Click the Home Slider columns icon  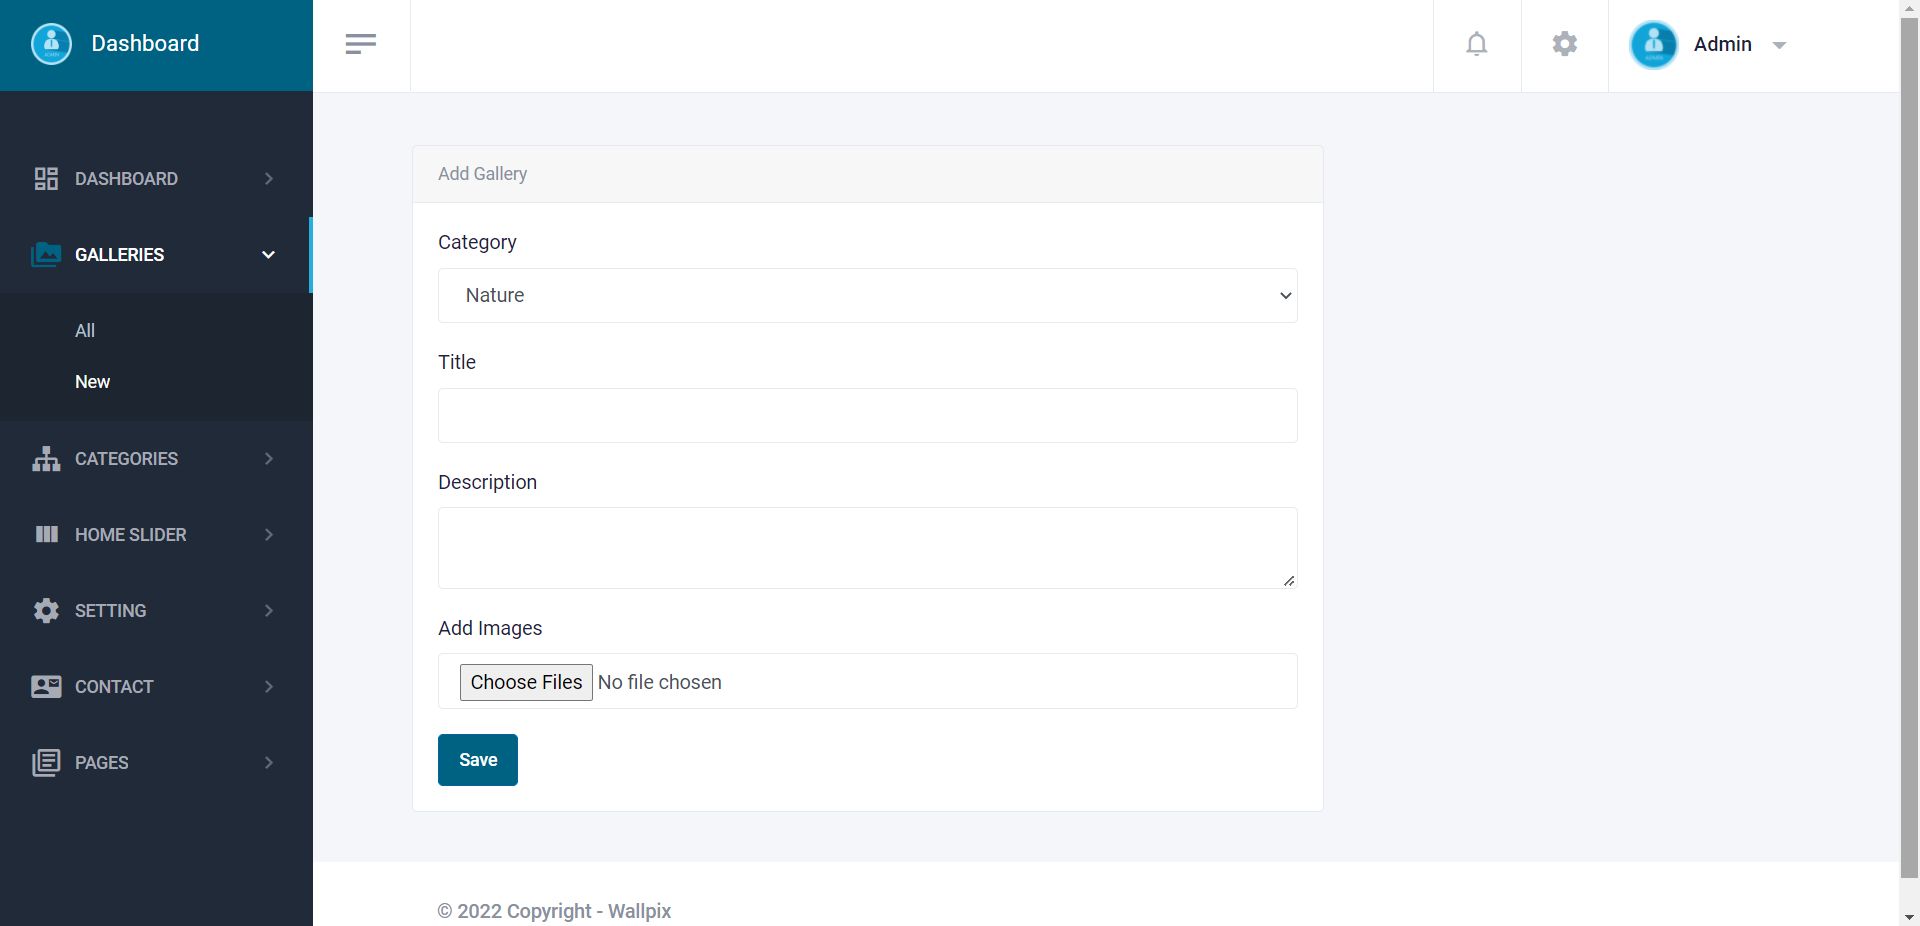tap(46, 535)
